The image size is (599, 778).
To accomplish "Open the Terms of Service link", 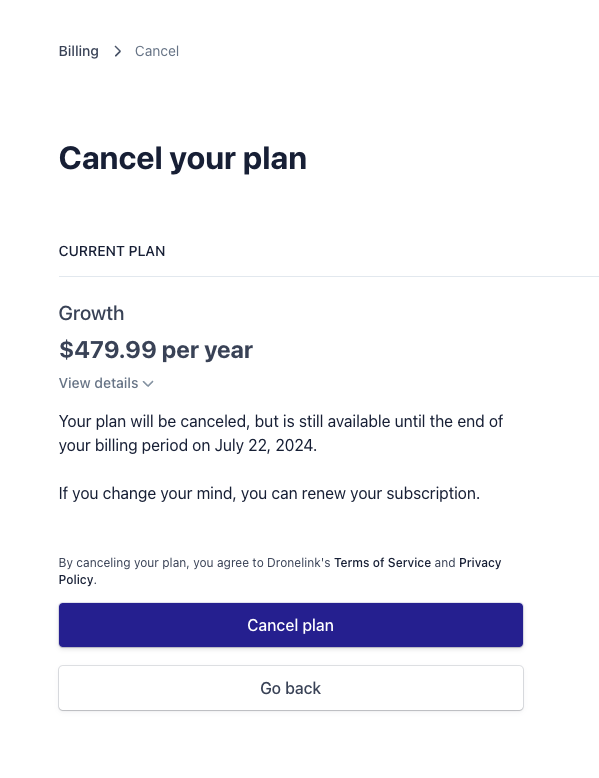I will [382, 563].
